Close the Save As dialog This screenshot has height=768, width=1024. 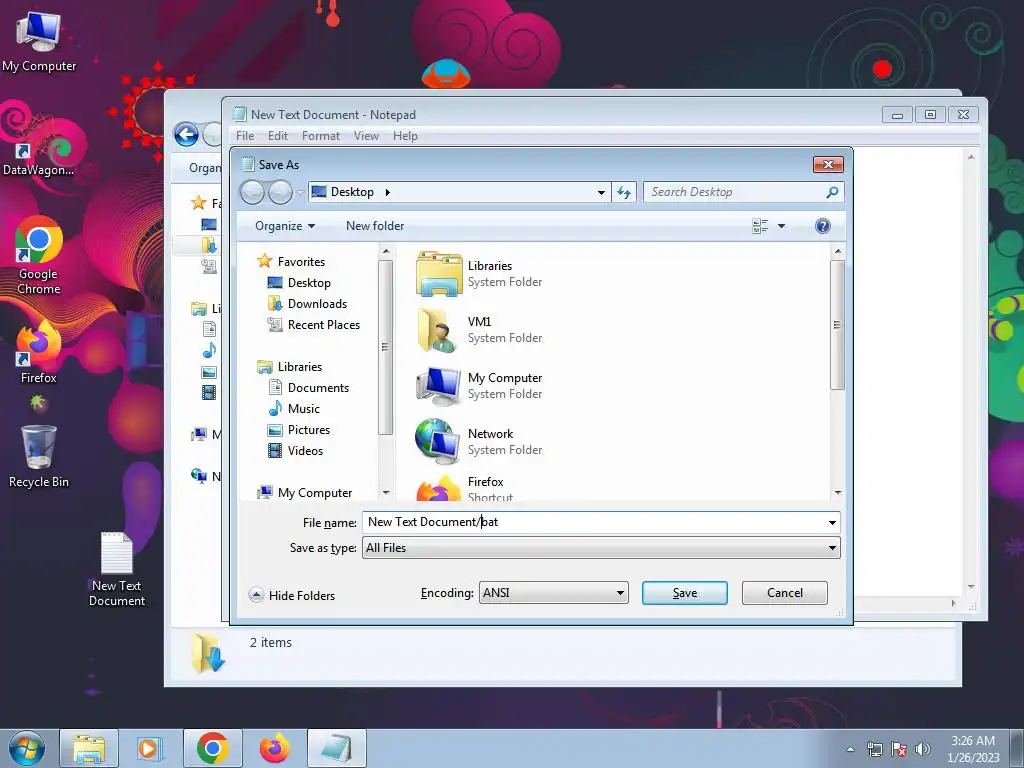[828, 165]
